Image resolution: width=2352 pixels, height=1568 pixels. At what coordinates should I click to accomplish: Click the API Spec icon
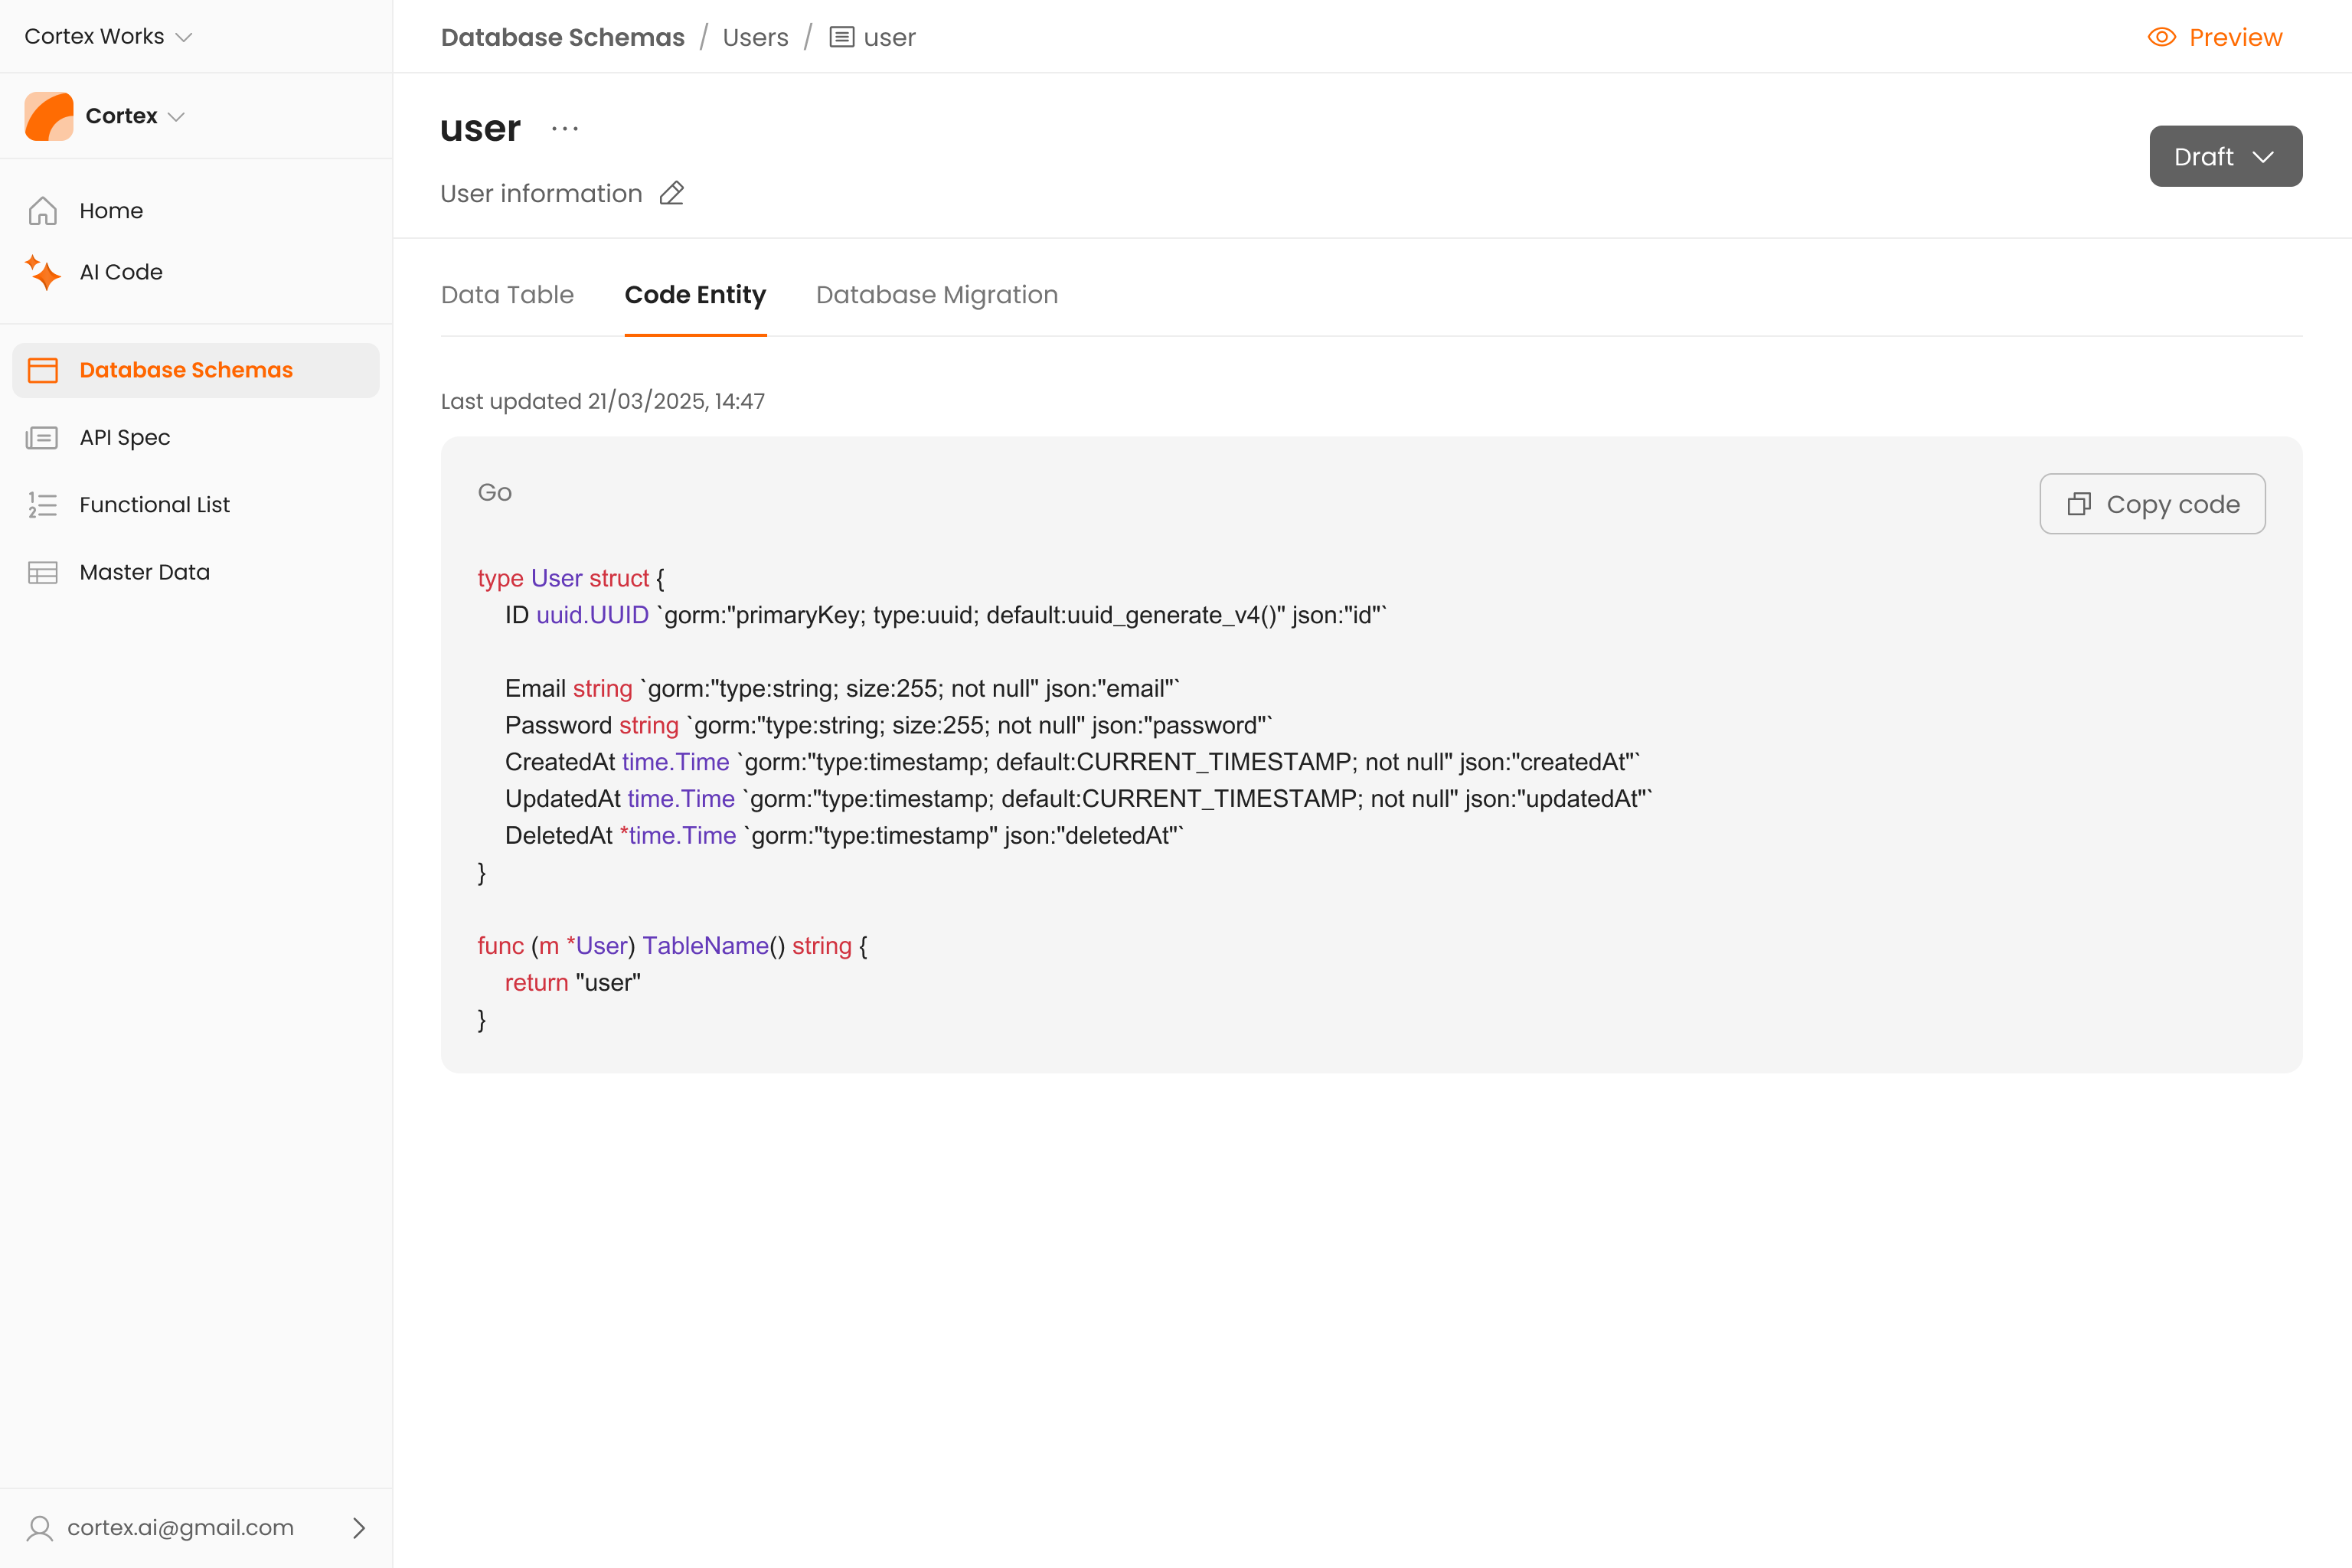tap(43, 438)
